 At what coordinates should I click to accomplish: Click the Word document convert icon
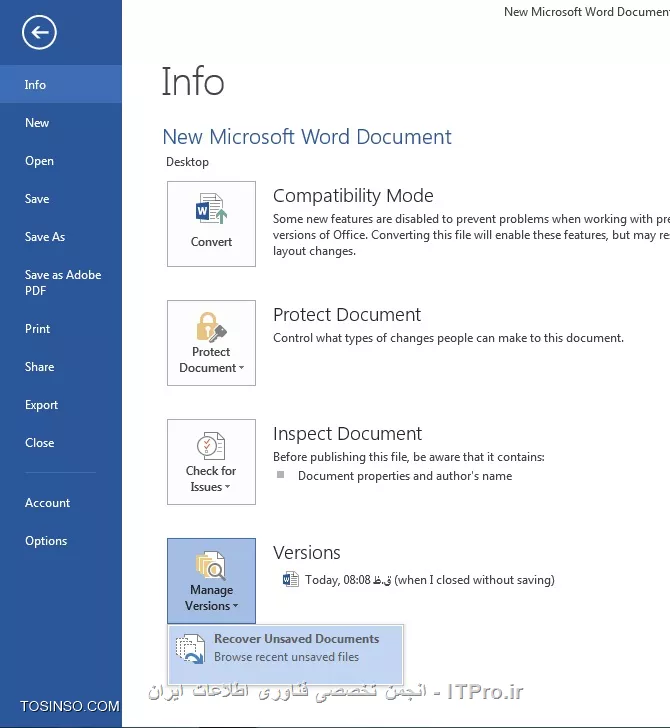coord(211,208)
